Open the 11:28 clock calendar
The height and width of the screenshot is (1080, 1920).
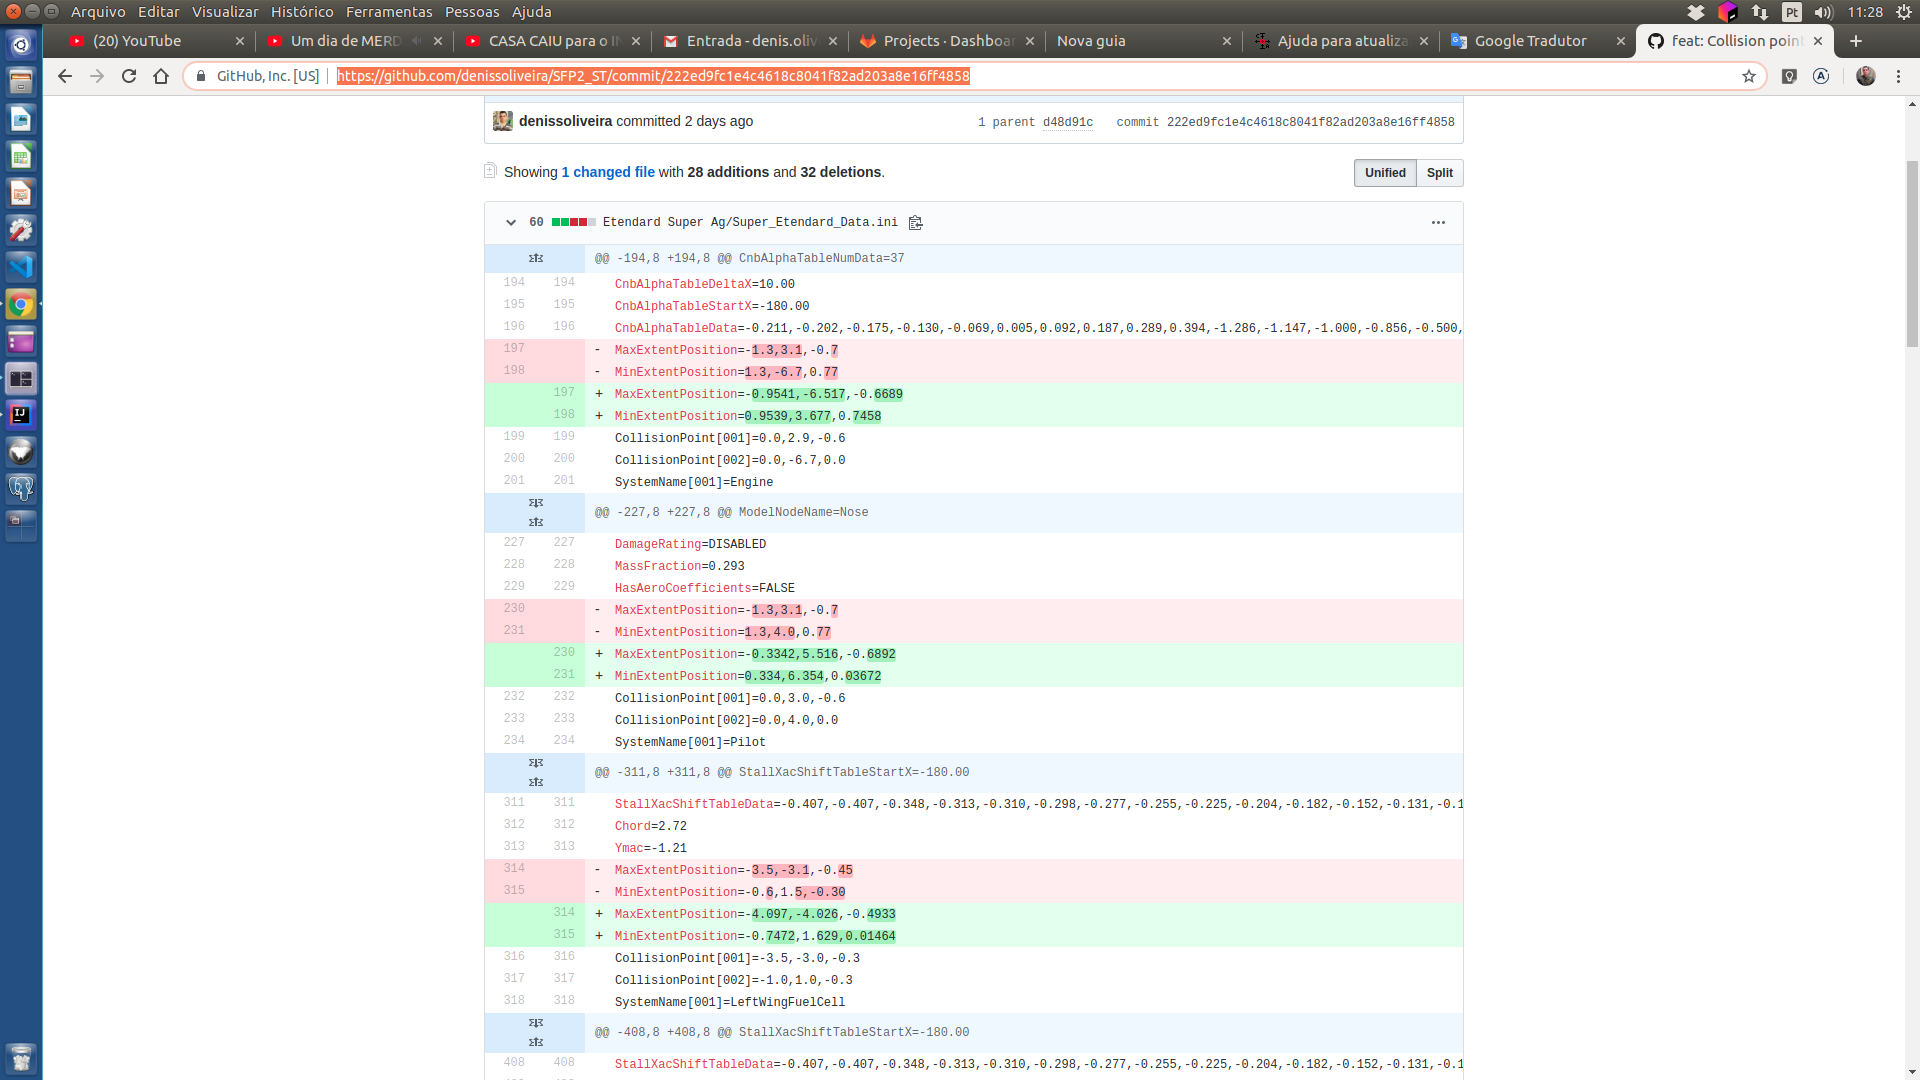click(1865, 12)
